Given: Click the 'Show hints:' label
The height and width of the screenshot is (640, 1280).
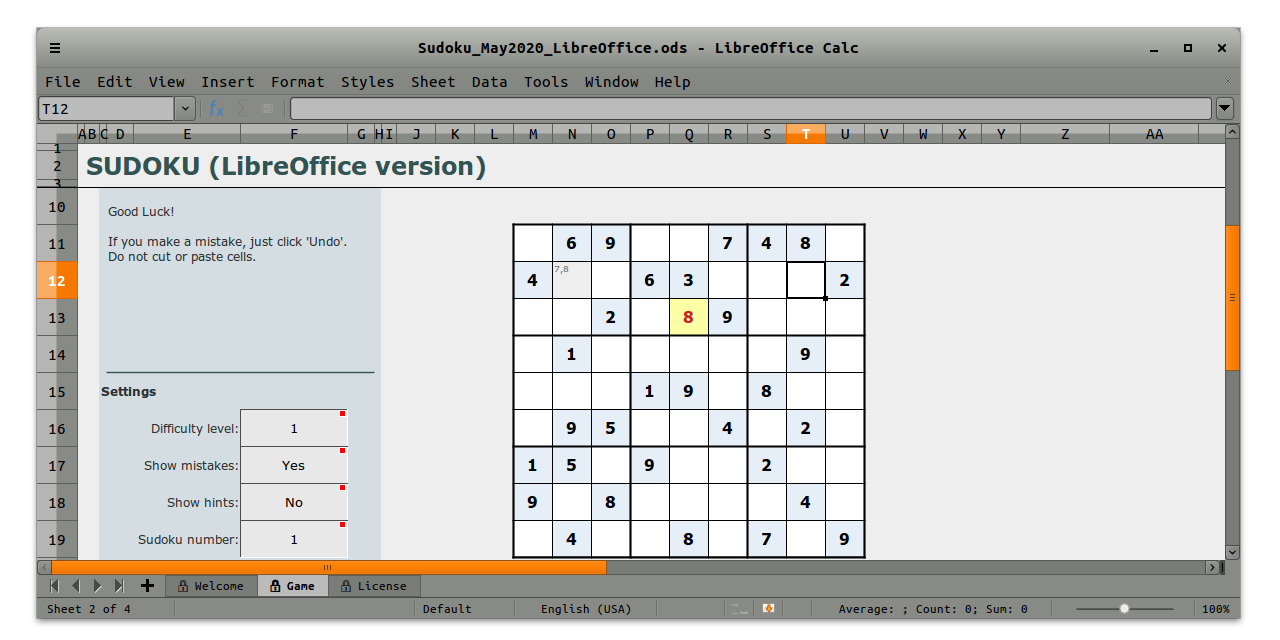Looking at the screenshot, I should tap(203, 503).
